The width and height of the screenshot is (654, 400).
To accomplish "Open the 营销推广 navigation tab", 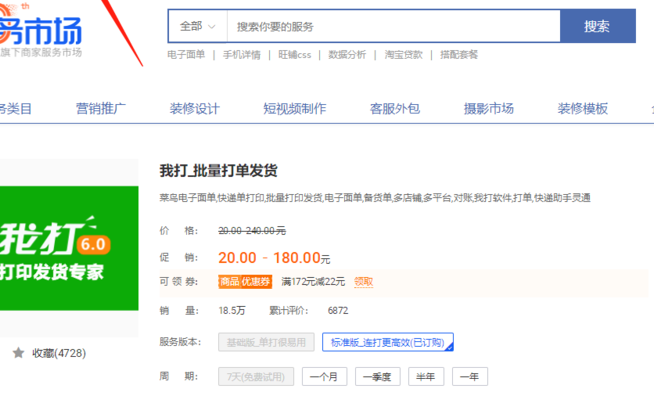I will 101,108.
